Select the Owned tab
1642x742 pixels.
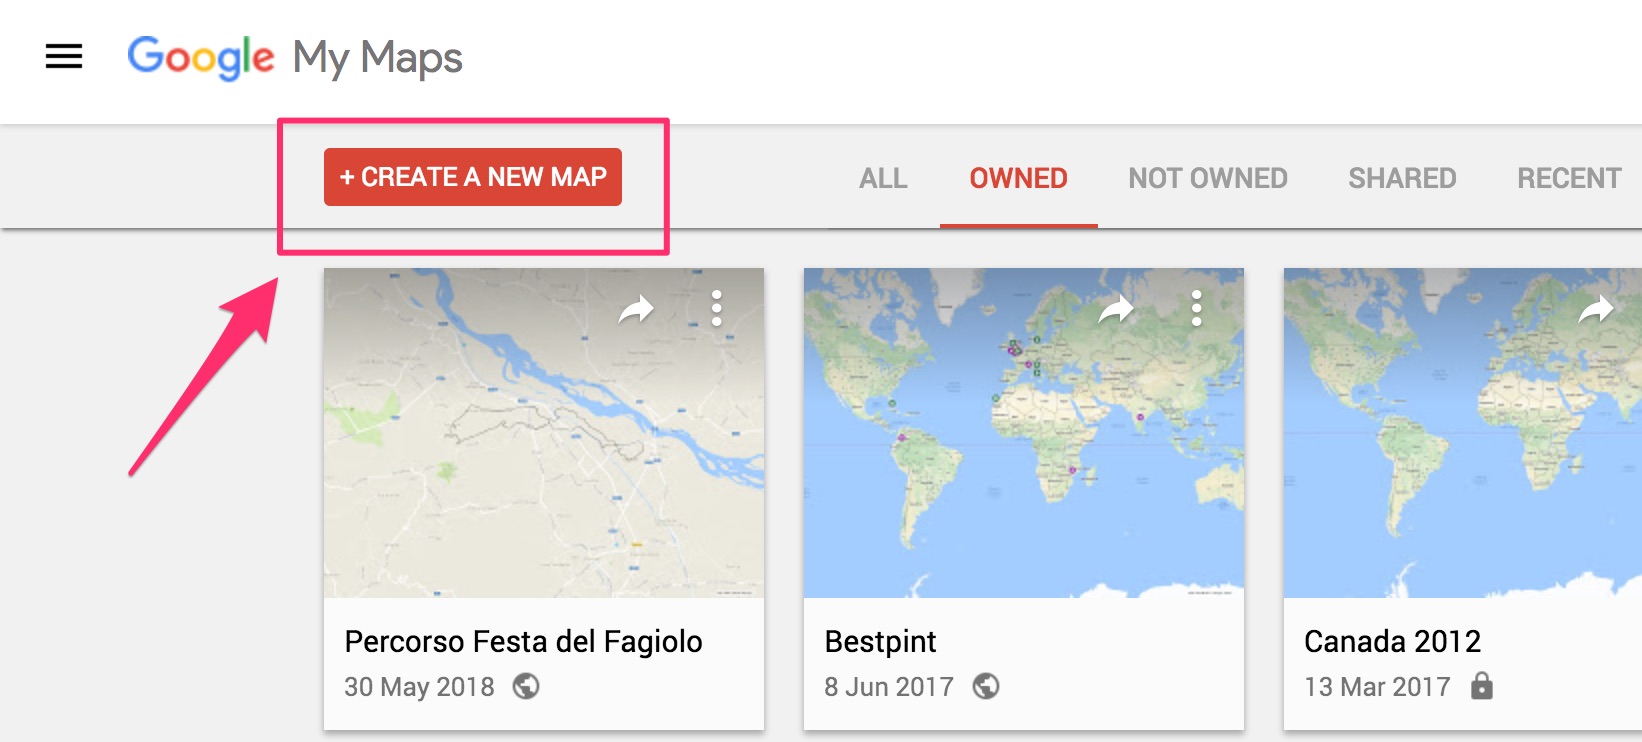pos(1018,178)
